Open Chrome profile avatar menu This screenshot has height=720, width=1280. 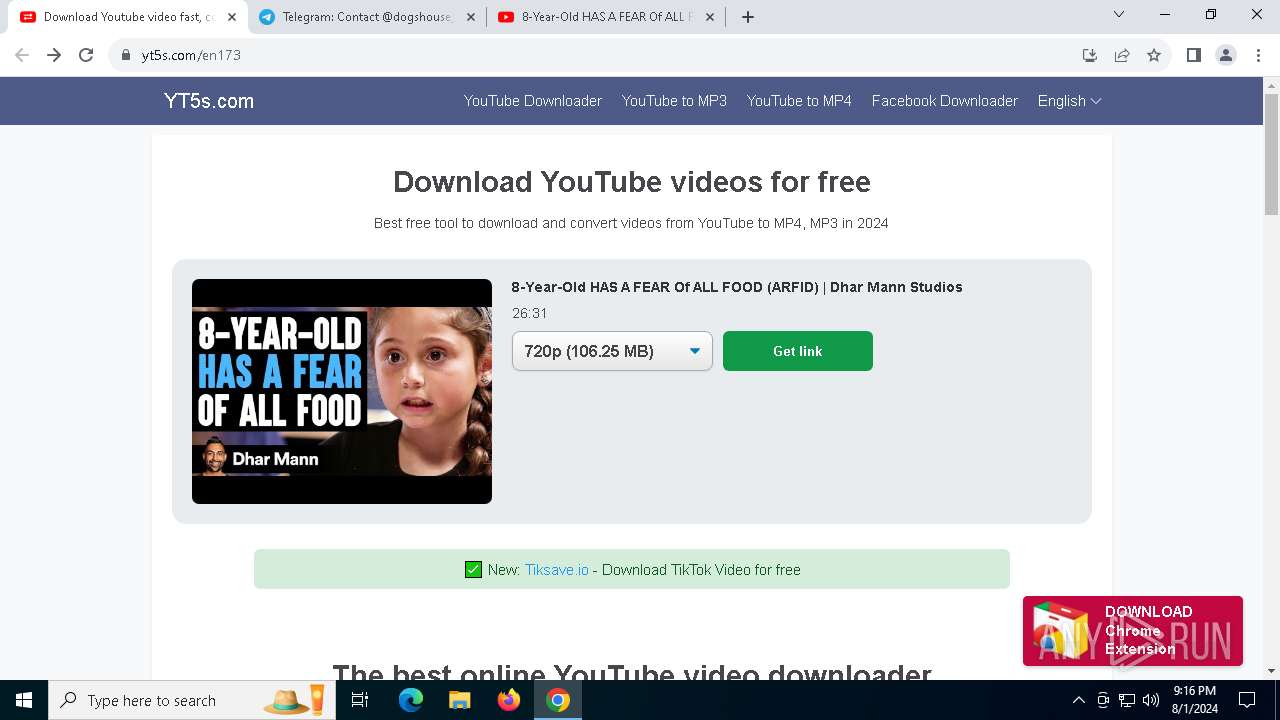coord(1226,55)
